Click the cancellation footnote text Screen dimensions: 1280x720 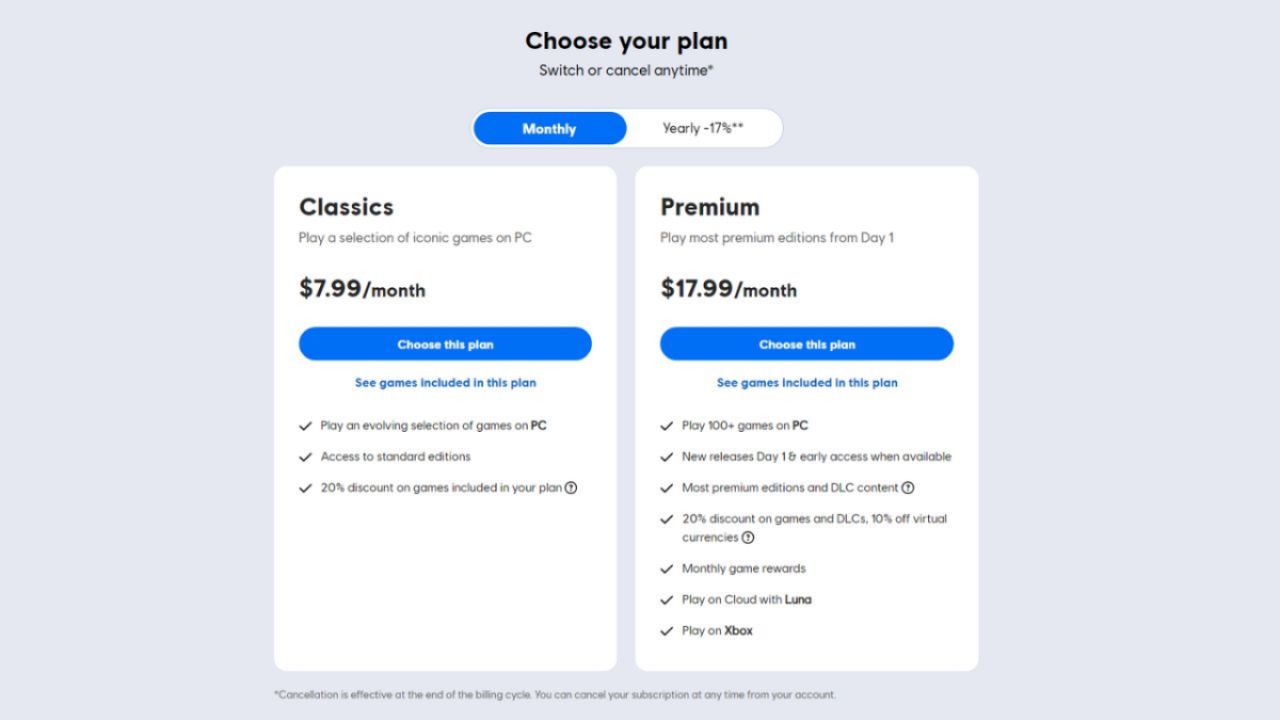(555, 695)
